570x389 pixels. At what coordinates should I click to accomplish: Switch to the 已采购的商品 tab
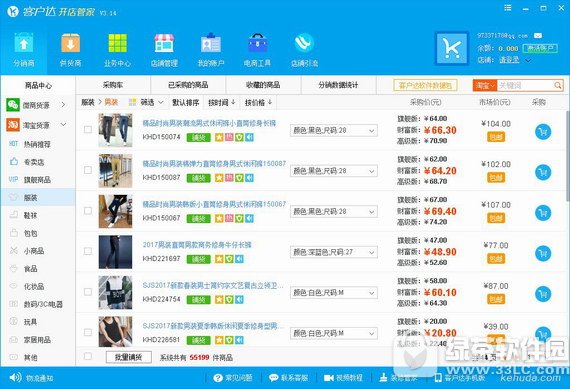pos(188,85)
